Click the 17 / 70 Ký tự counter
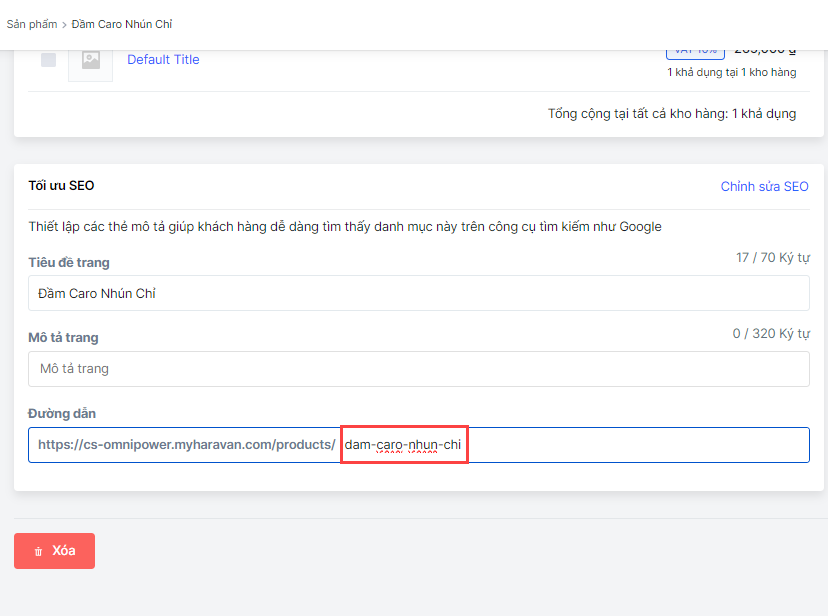The width and height of the screenshot is (828, 616). tap(772, 258)
